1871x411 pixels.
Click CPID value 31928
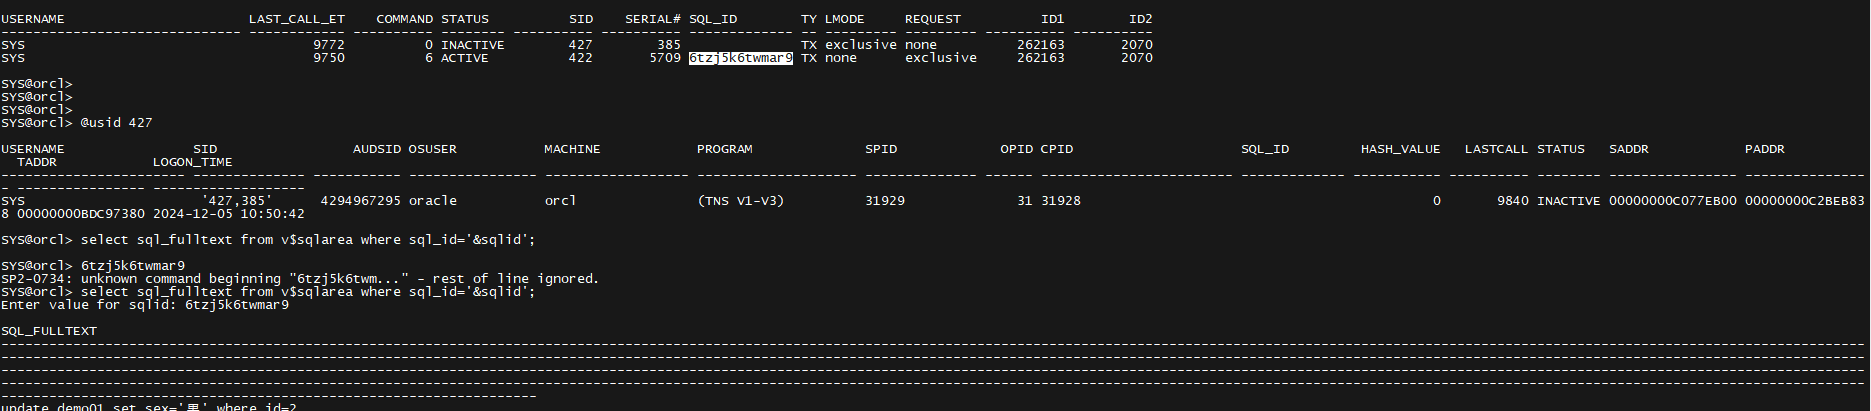point(1060,201)
